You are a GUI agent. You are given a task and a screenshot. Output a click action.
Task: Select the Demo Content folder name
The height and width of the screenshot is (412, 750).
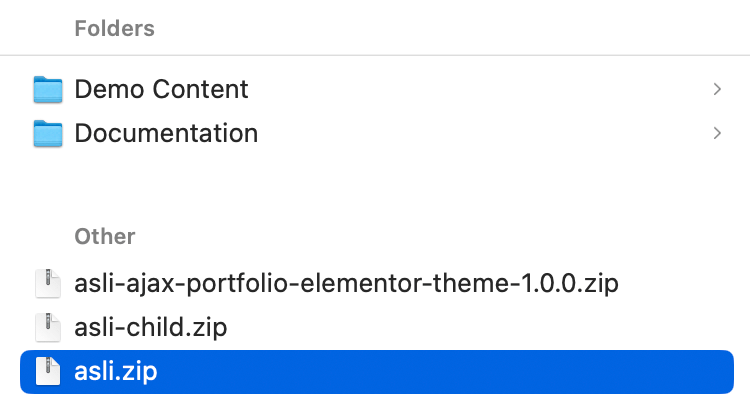(x=161, y=89)
